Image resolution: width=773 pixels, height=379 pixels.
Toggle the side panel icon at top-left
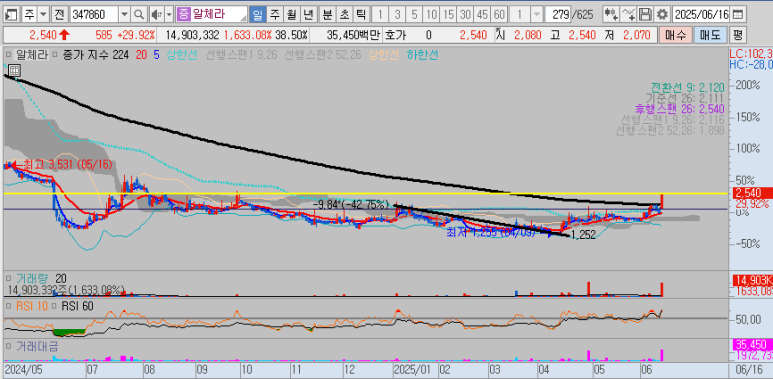click(x=12, y=14)
